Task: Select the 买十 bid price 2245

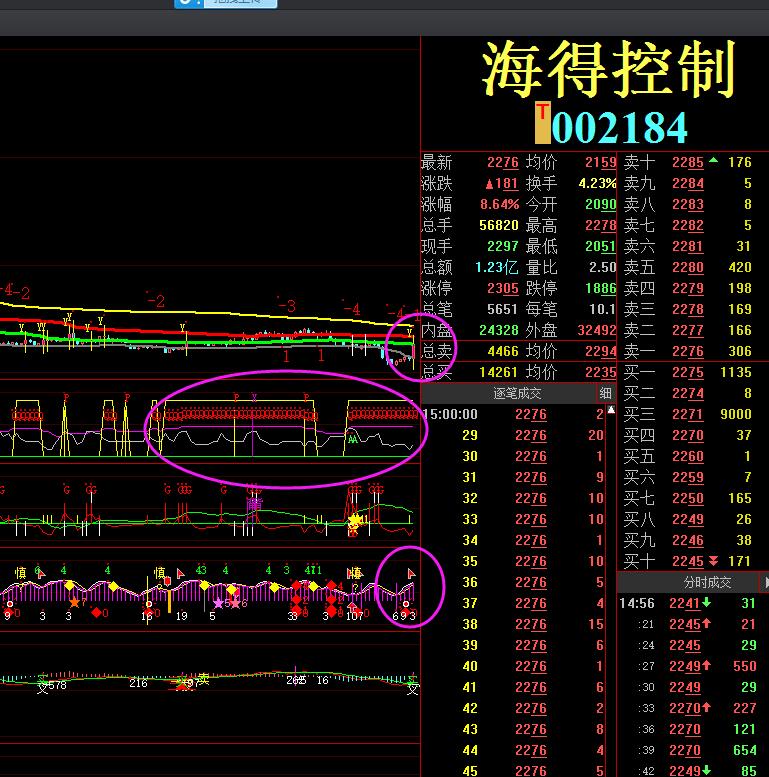Action: [688, 561]
